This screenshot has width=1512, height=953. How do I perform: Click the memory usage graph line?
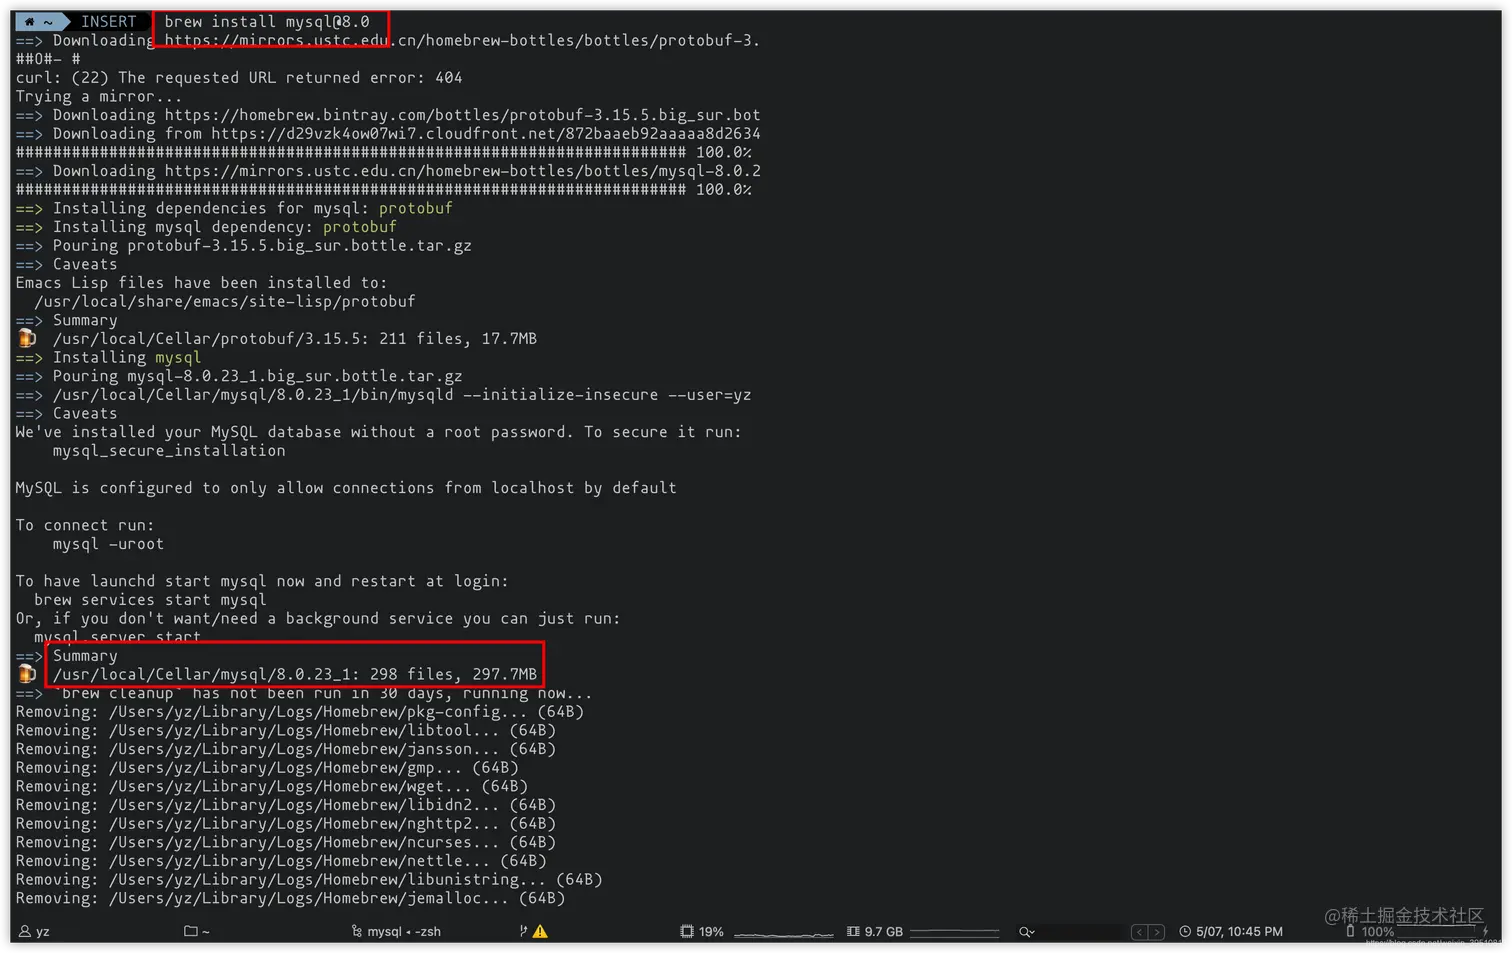[954, 932]
